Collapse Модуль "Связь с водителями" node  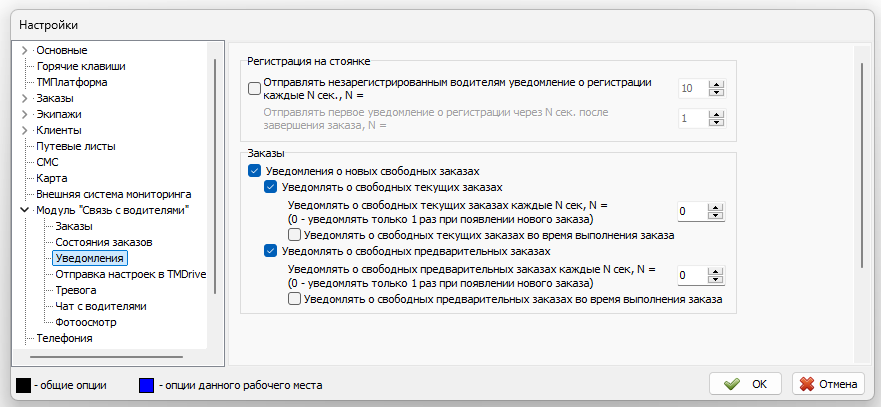coord(24,210)
